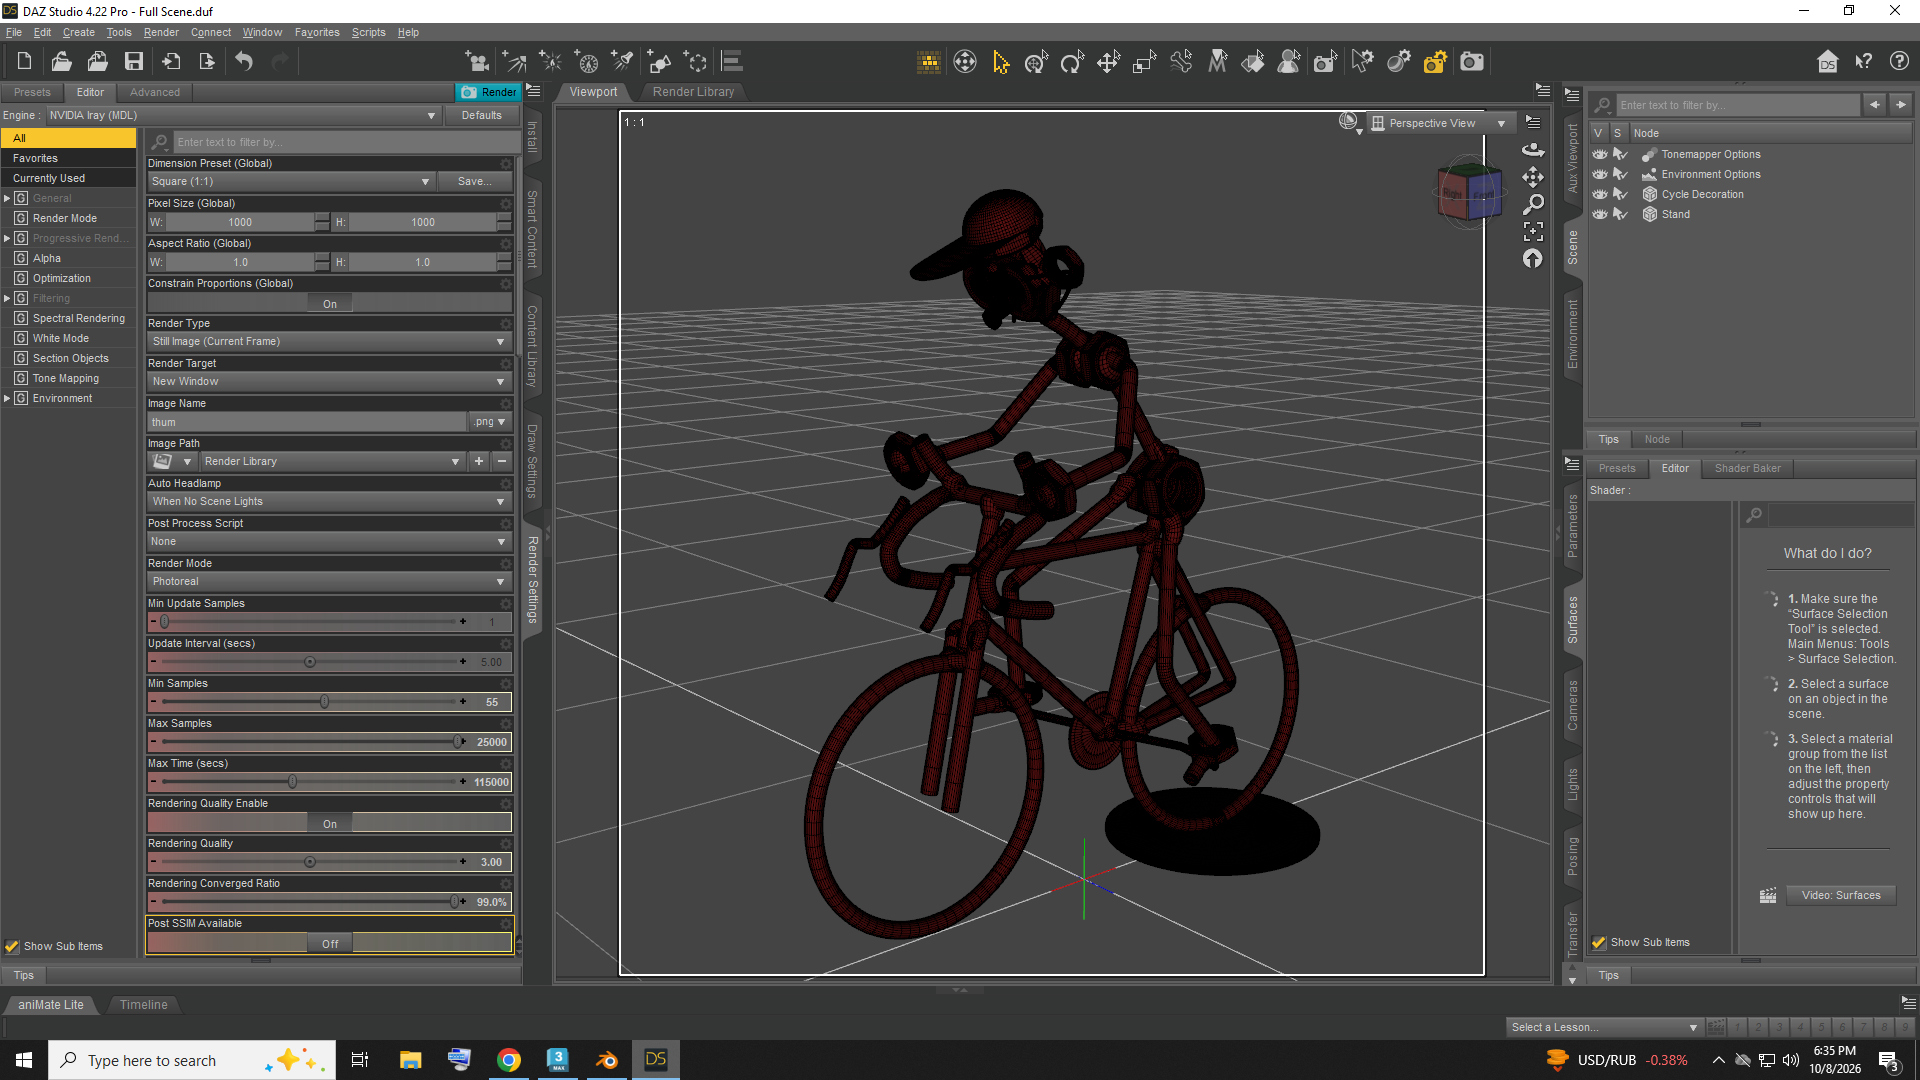Image resolution: width=1920 pixels, height=1080 pixels.
Task: Click the Save... preset button
Action: click(474, 182)
